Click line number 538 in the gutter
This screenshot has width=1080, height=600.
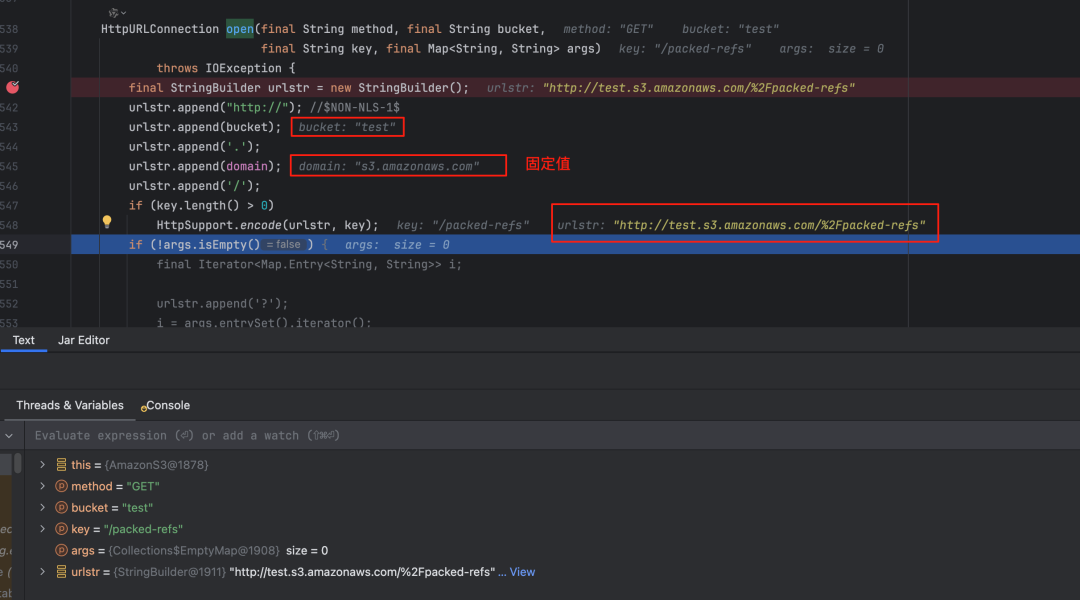pos(10,29)
